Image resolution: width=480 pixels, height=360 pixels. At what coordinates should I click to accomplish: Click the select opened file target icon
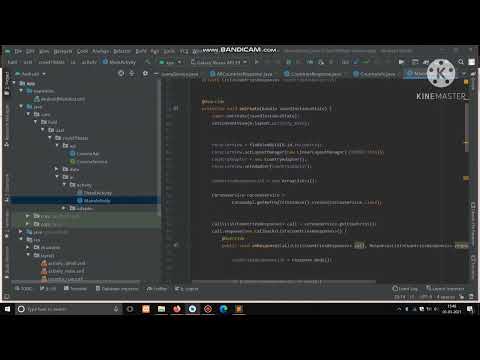(121, 73)
